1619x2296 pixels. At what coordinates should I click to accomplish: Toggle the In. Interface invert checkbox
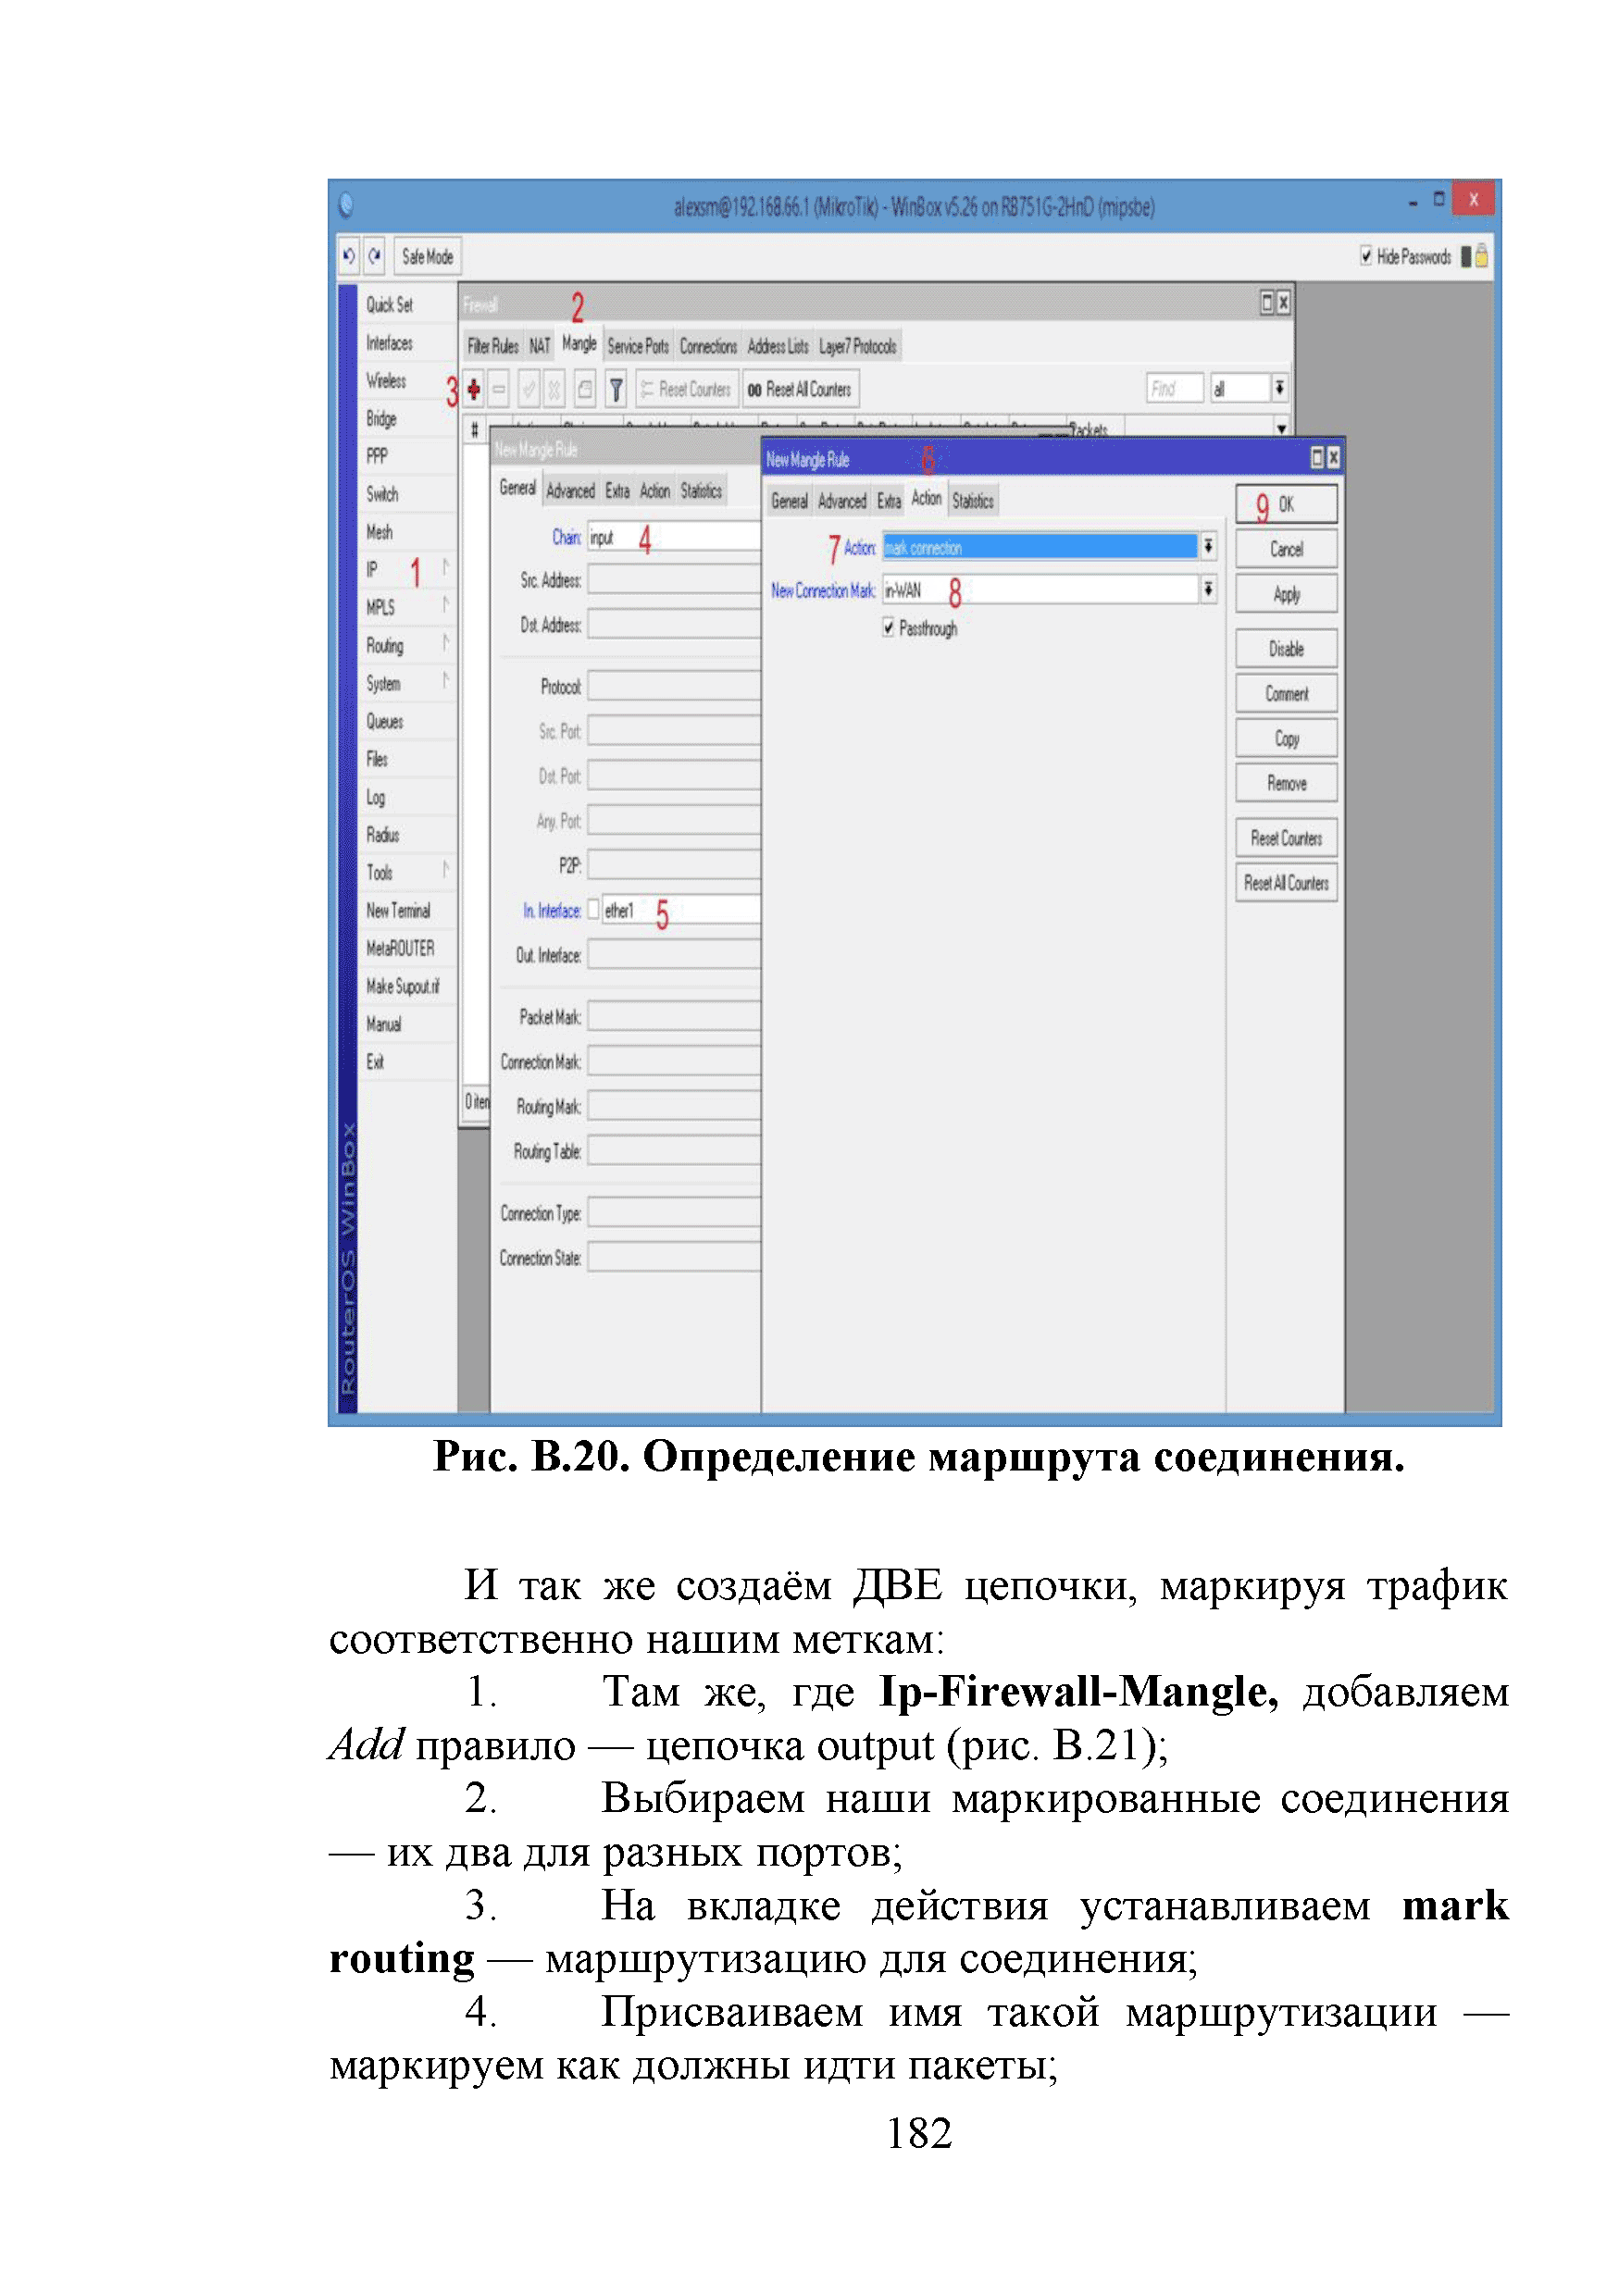coord(593,909)
